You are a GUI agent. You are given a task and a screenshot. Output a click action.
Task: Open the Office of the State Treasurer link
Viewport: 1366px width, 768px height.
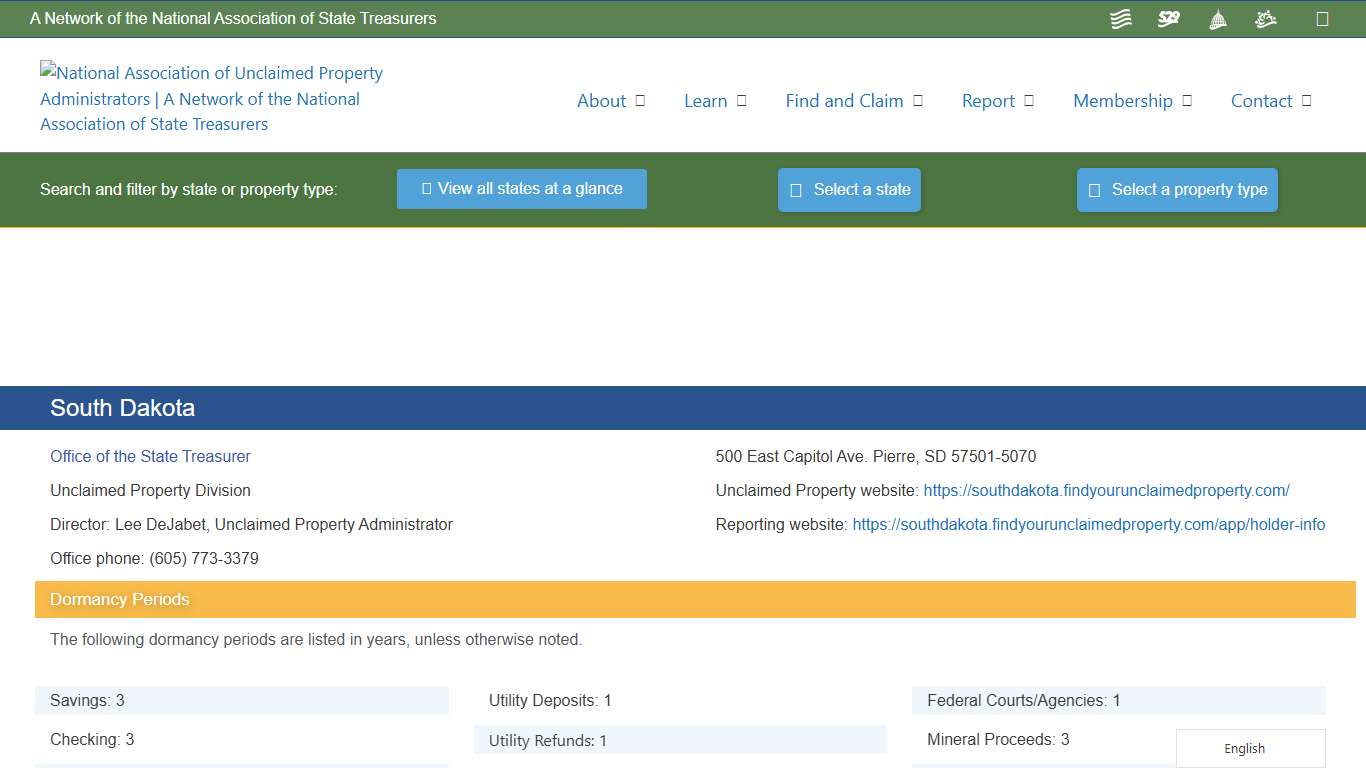coord(150,456)
